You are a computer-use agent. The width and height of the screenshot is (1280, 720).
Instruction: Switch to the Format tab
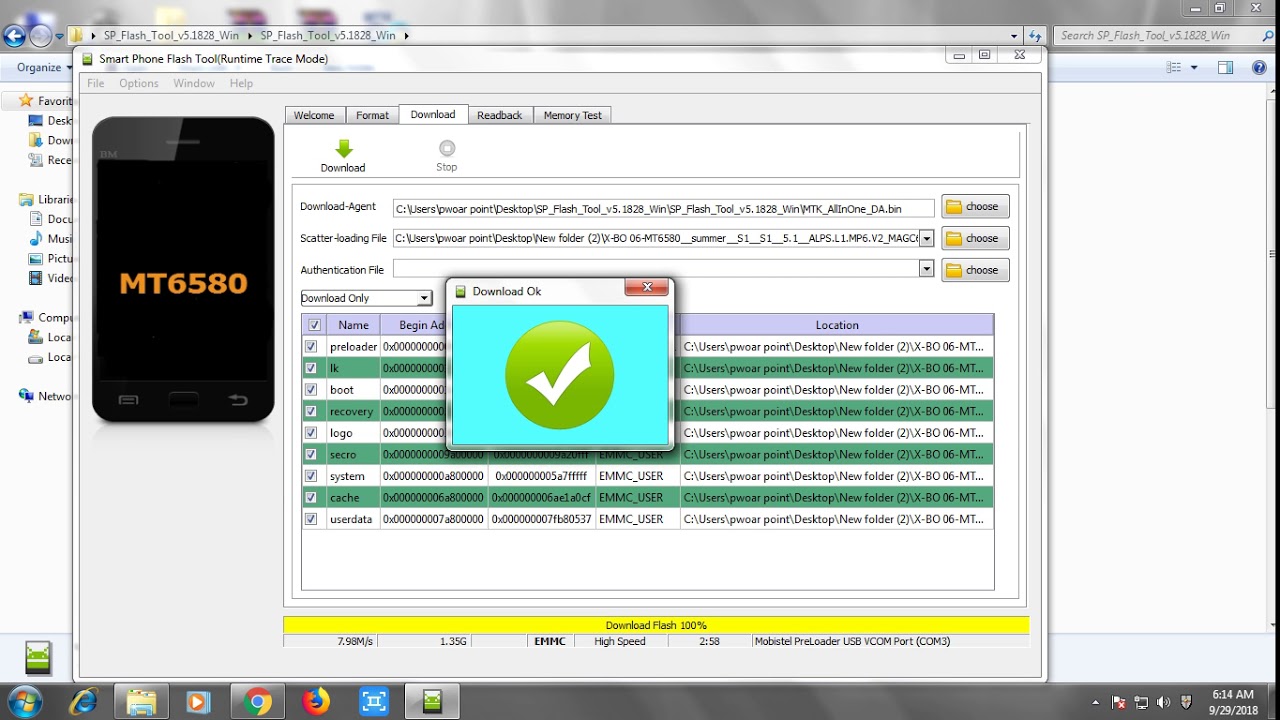pyautogui.click(x=372, y=115)
